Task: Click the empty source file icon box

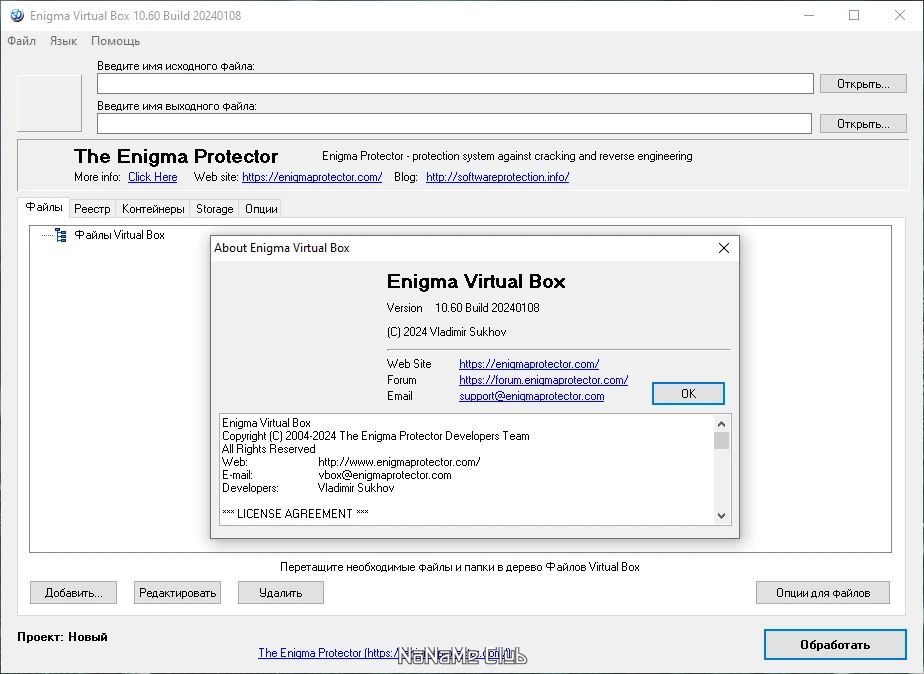Action: pyautogui.click(x=49, y=103)
